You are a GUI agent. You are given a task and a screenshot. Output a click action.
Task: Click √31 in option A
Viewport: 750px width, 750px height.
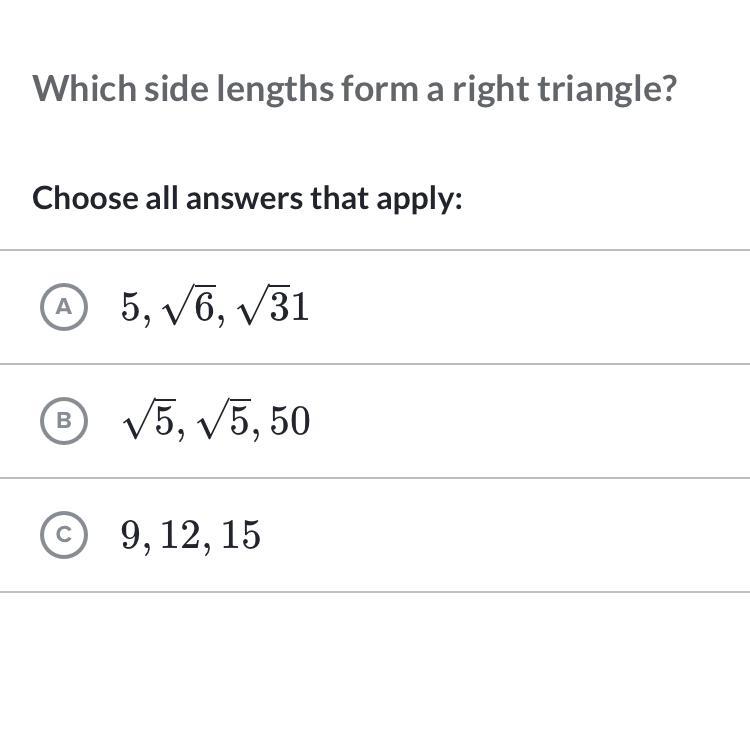coord(273,307)
